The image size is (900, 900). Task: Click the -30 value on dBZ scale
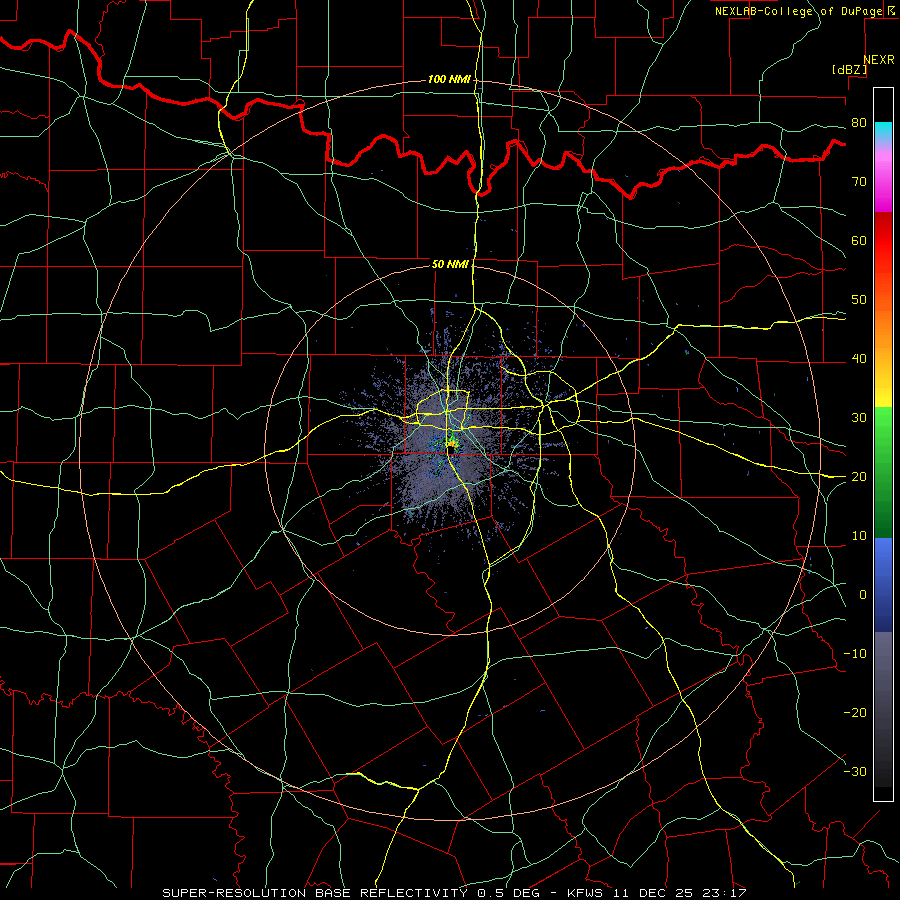pyautogui.click(x=855, y=773)
